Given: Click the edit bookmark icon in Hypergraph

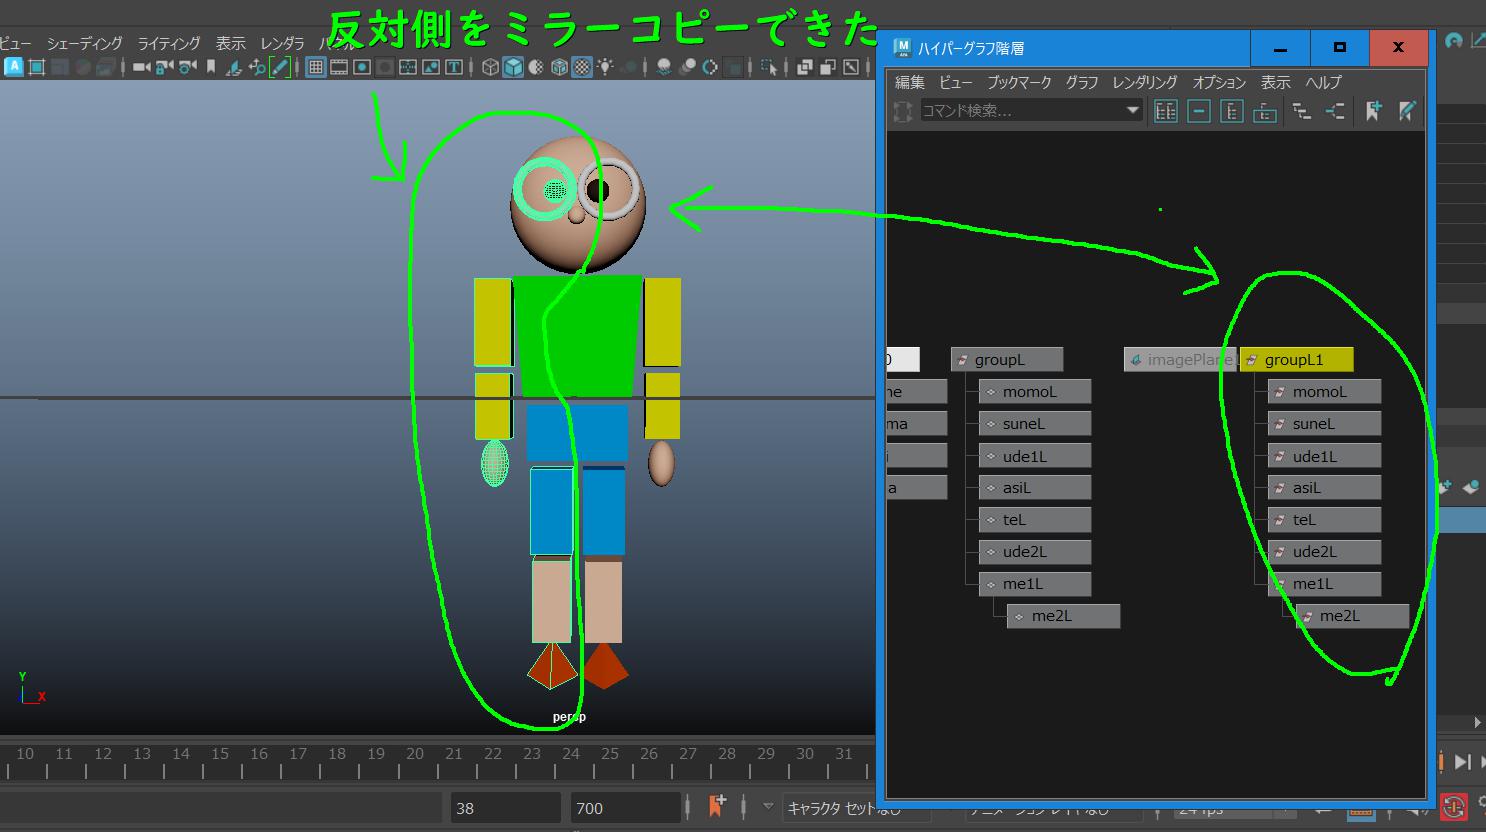Looking at the screenshot, I should point(1407,111).
